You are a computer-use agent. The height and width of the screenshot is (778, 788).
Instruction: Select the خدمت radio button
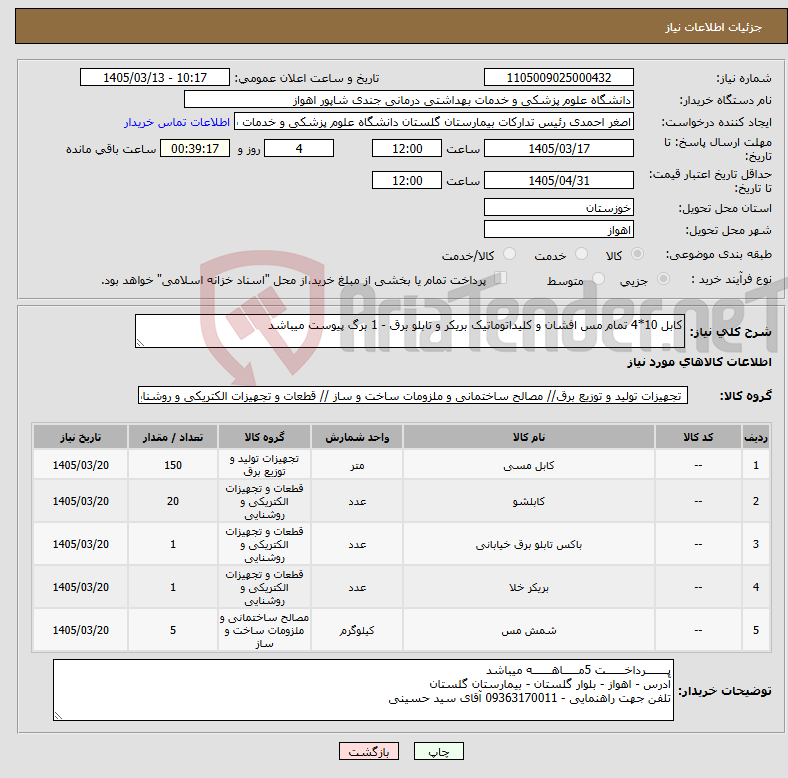pyautogui.click(x=581, y=254)
